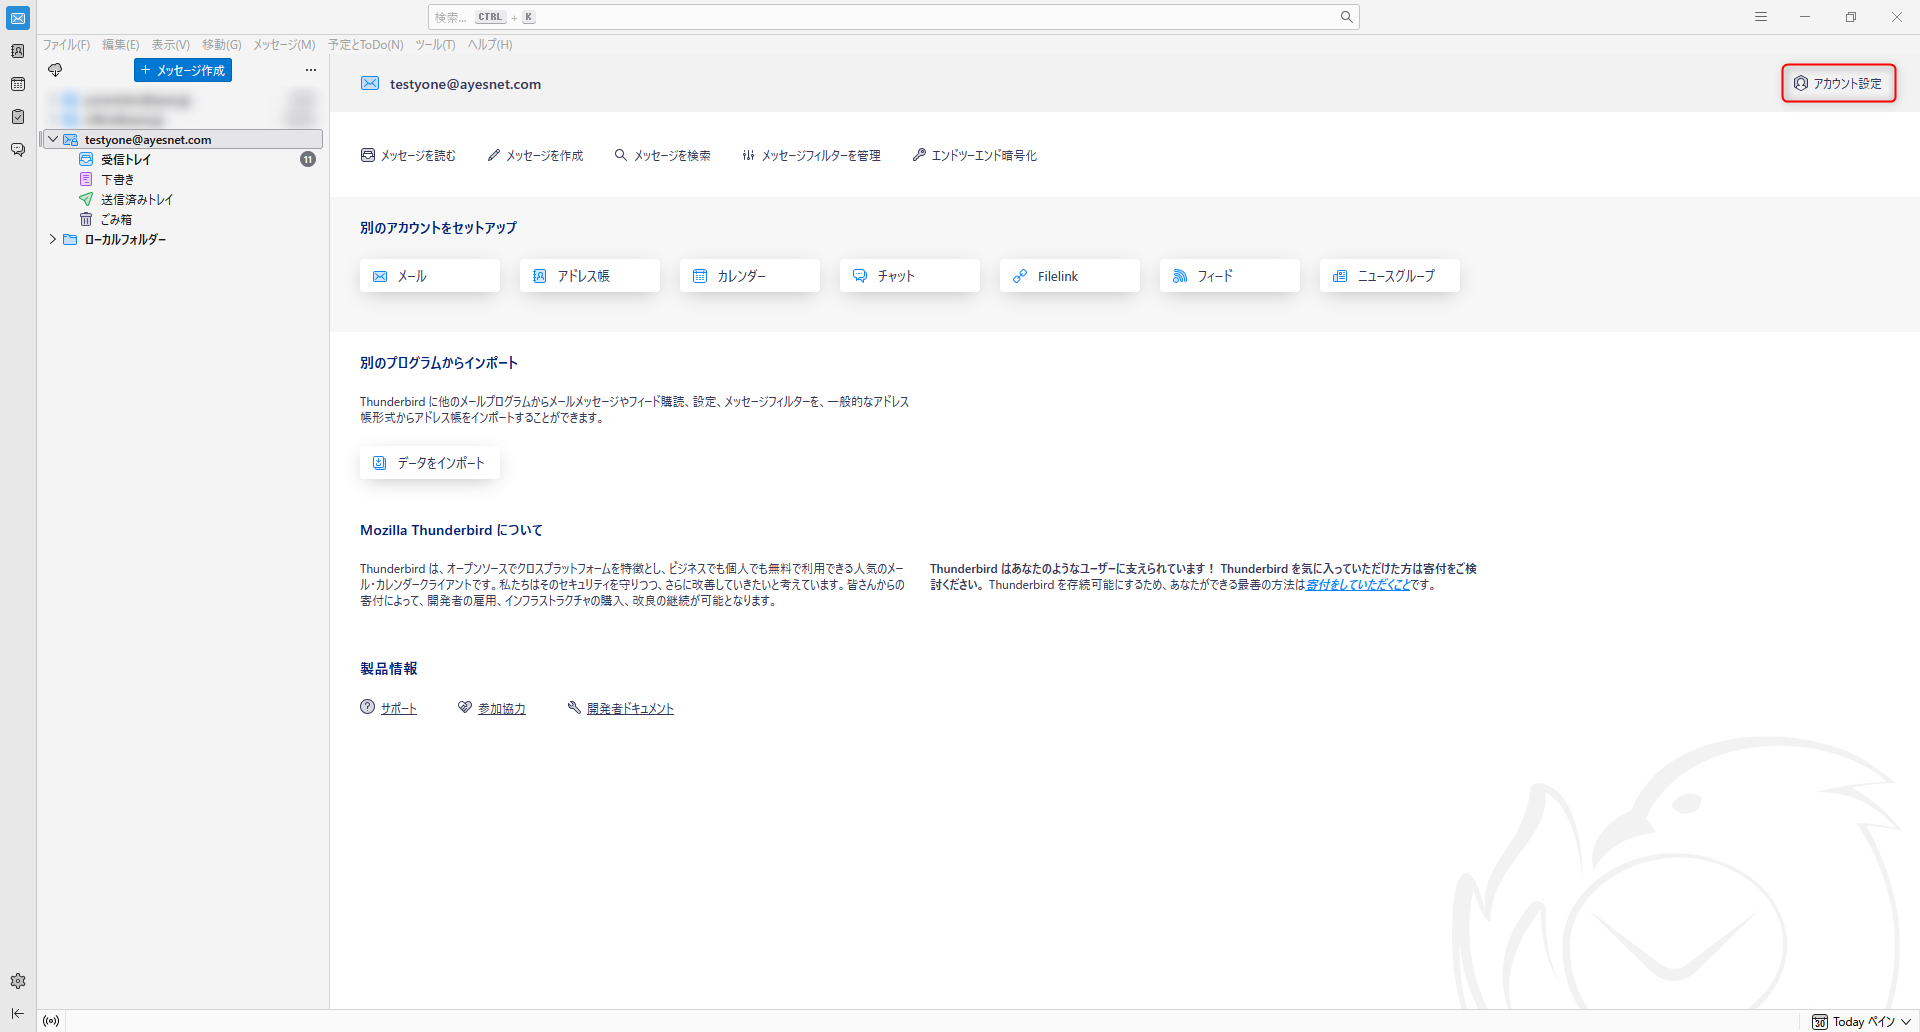
Task: Open ツール(T) menu
Action: coord(435,45)
